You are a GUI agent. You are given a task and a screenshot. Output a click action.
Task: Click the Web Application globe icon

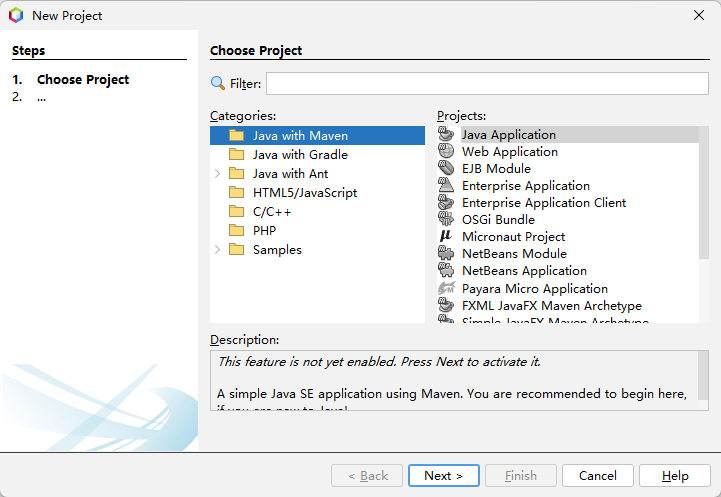446,151
